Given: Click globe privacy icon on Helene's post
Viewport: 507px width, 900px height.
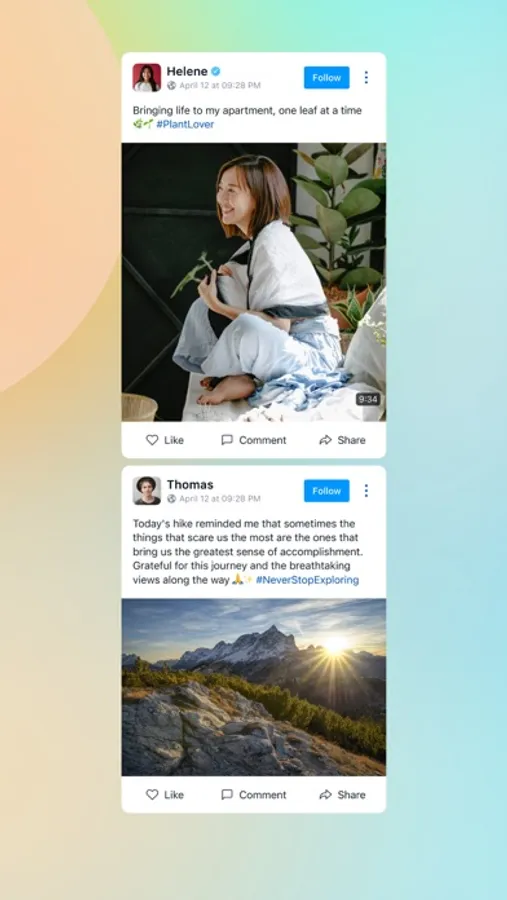Looking at the screenshot, I should pyautogui.click(x=172, y=86).
